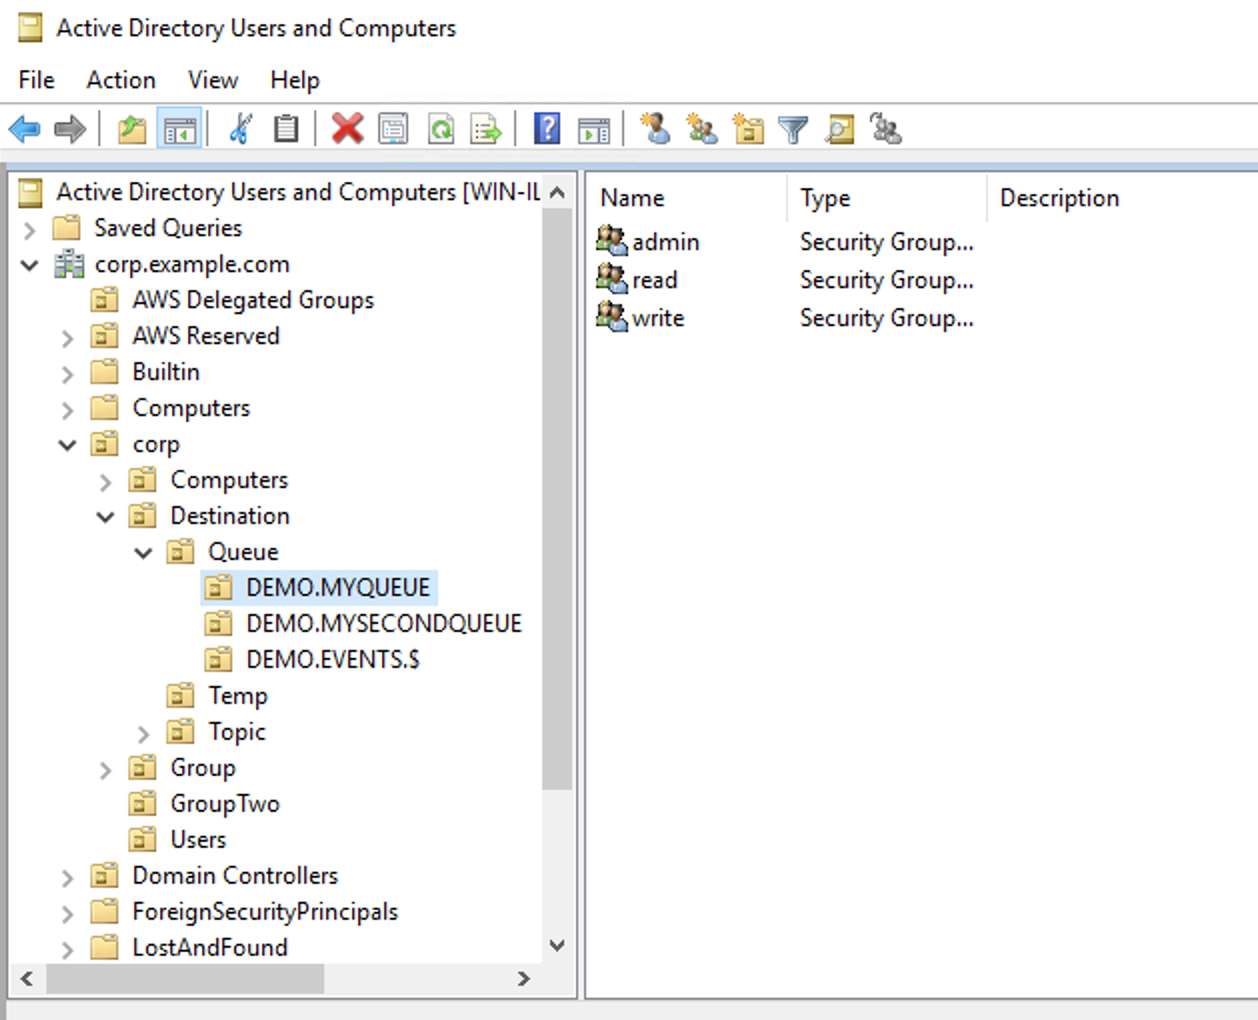Image resolution: width=1258 pixels, height=1020 pixels.
Task: Toggle the console tree visibility icon
Action: point(178,128)
